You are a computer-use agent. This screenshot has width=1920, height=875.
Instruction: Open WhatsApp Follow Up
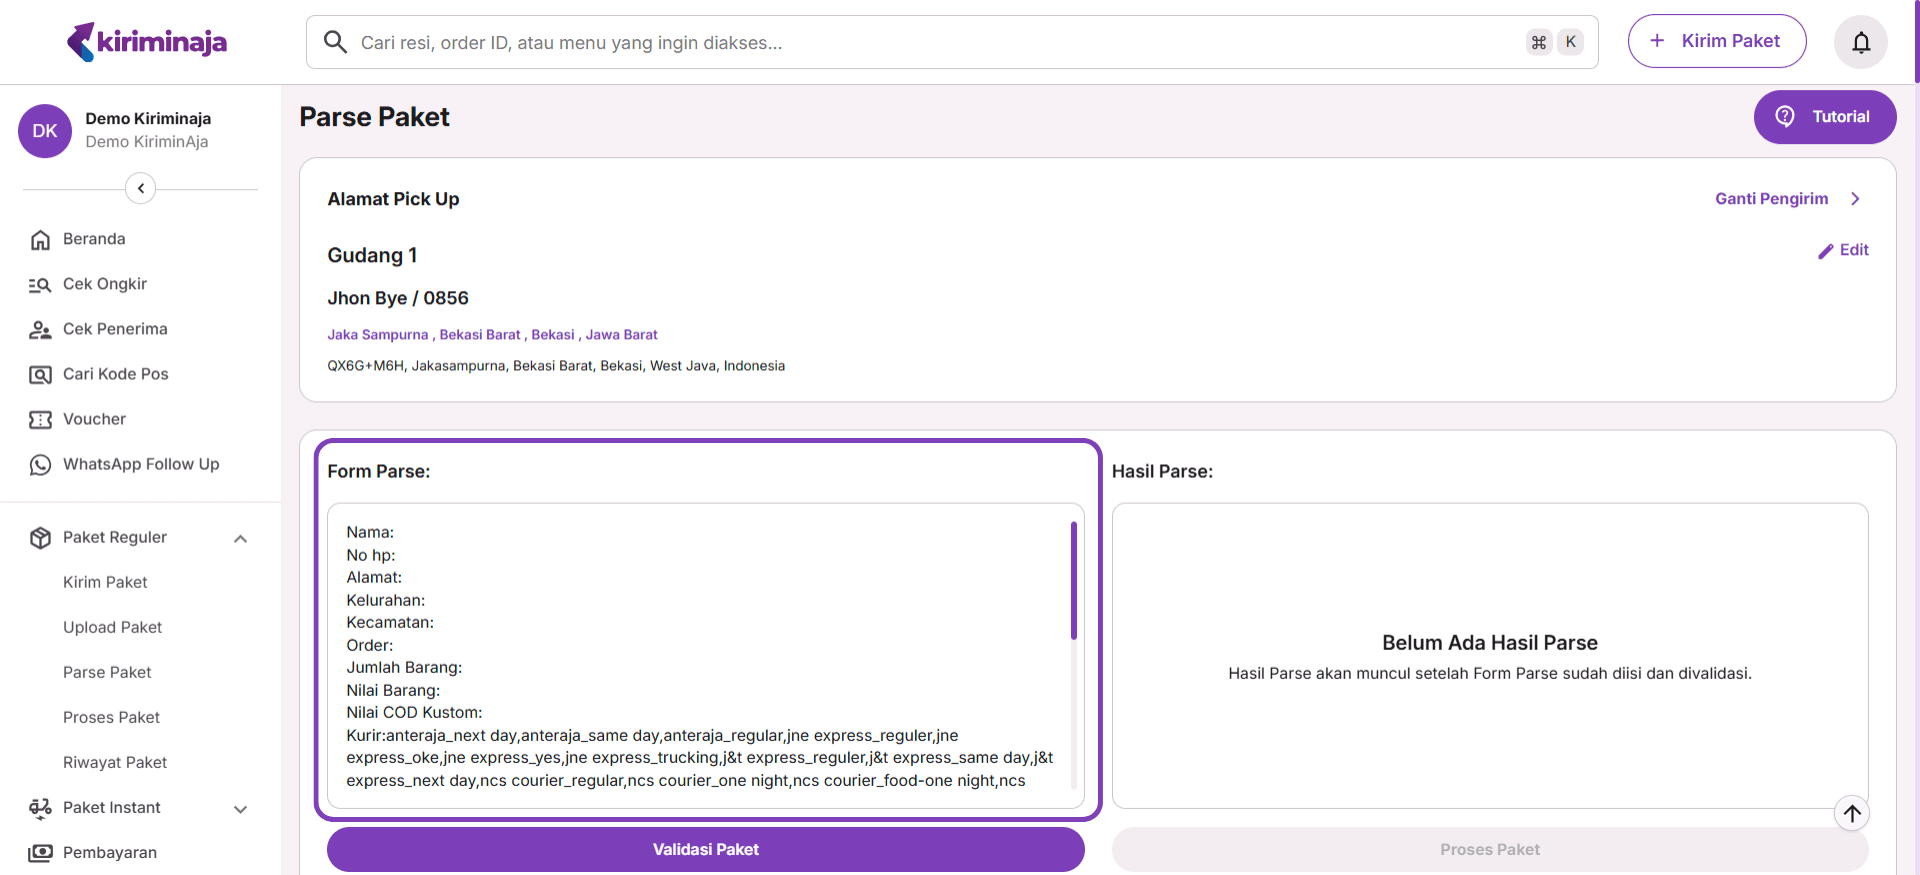140,464
